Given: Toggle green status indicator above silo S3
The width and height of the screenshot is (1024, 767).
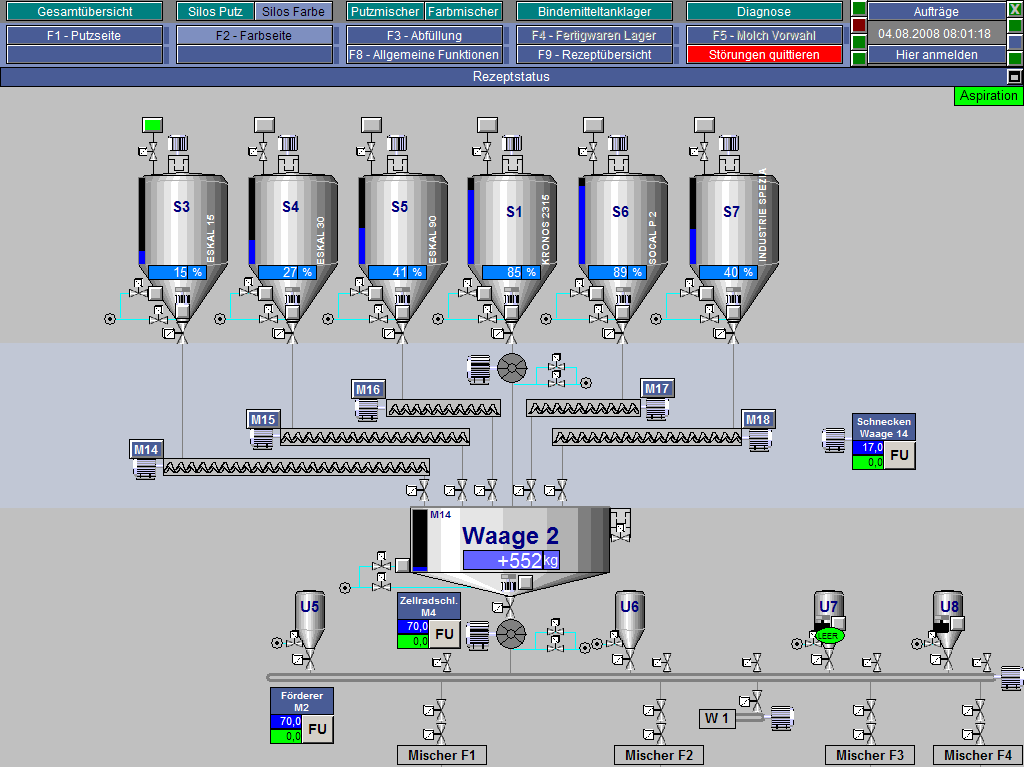Looking at the screenshot, I should 152,125.
